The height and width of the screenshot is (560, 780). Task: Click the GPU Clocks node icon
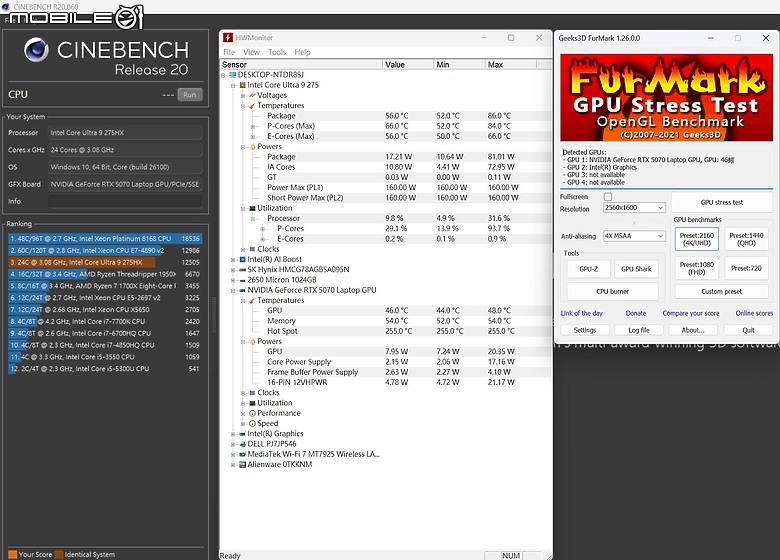[x=252, y=392]
